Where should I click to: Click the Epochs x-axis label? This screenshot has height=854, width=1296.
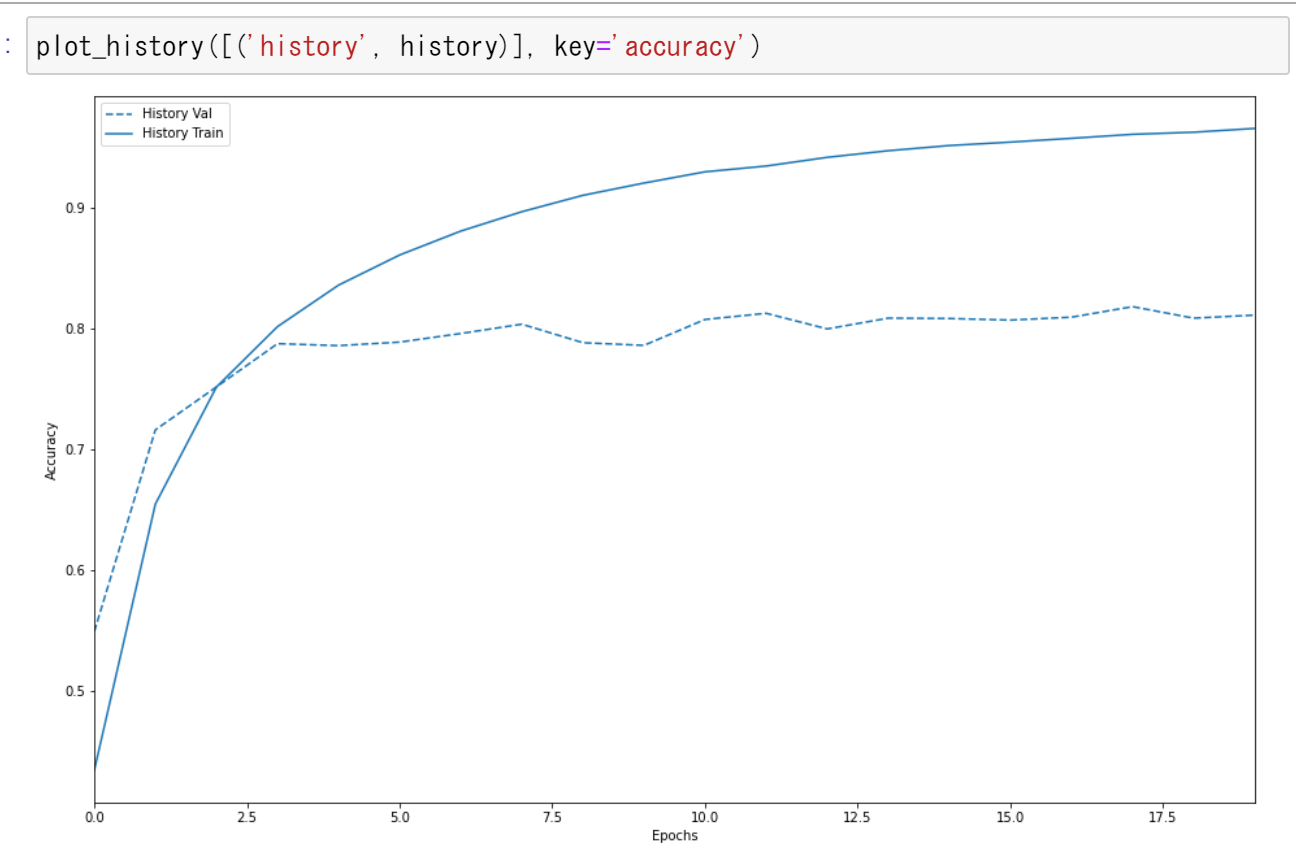coord(674,836)
